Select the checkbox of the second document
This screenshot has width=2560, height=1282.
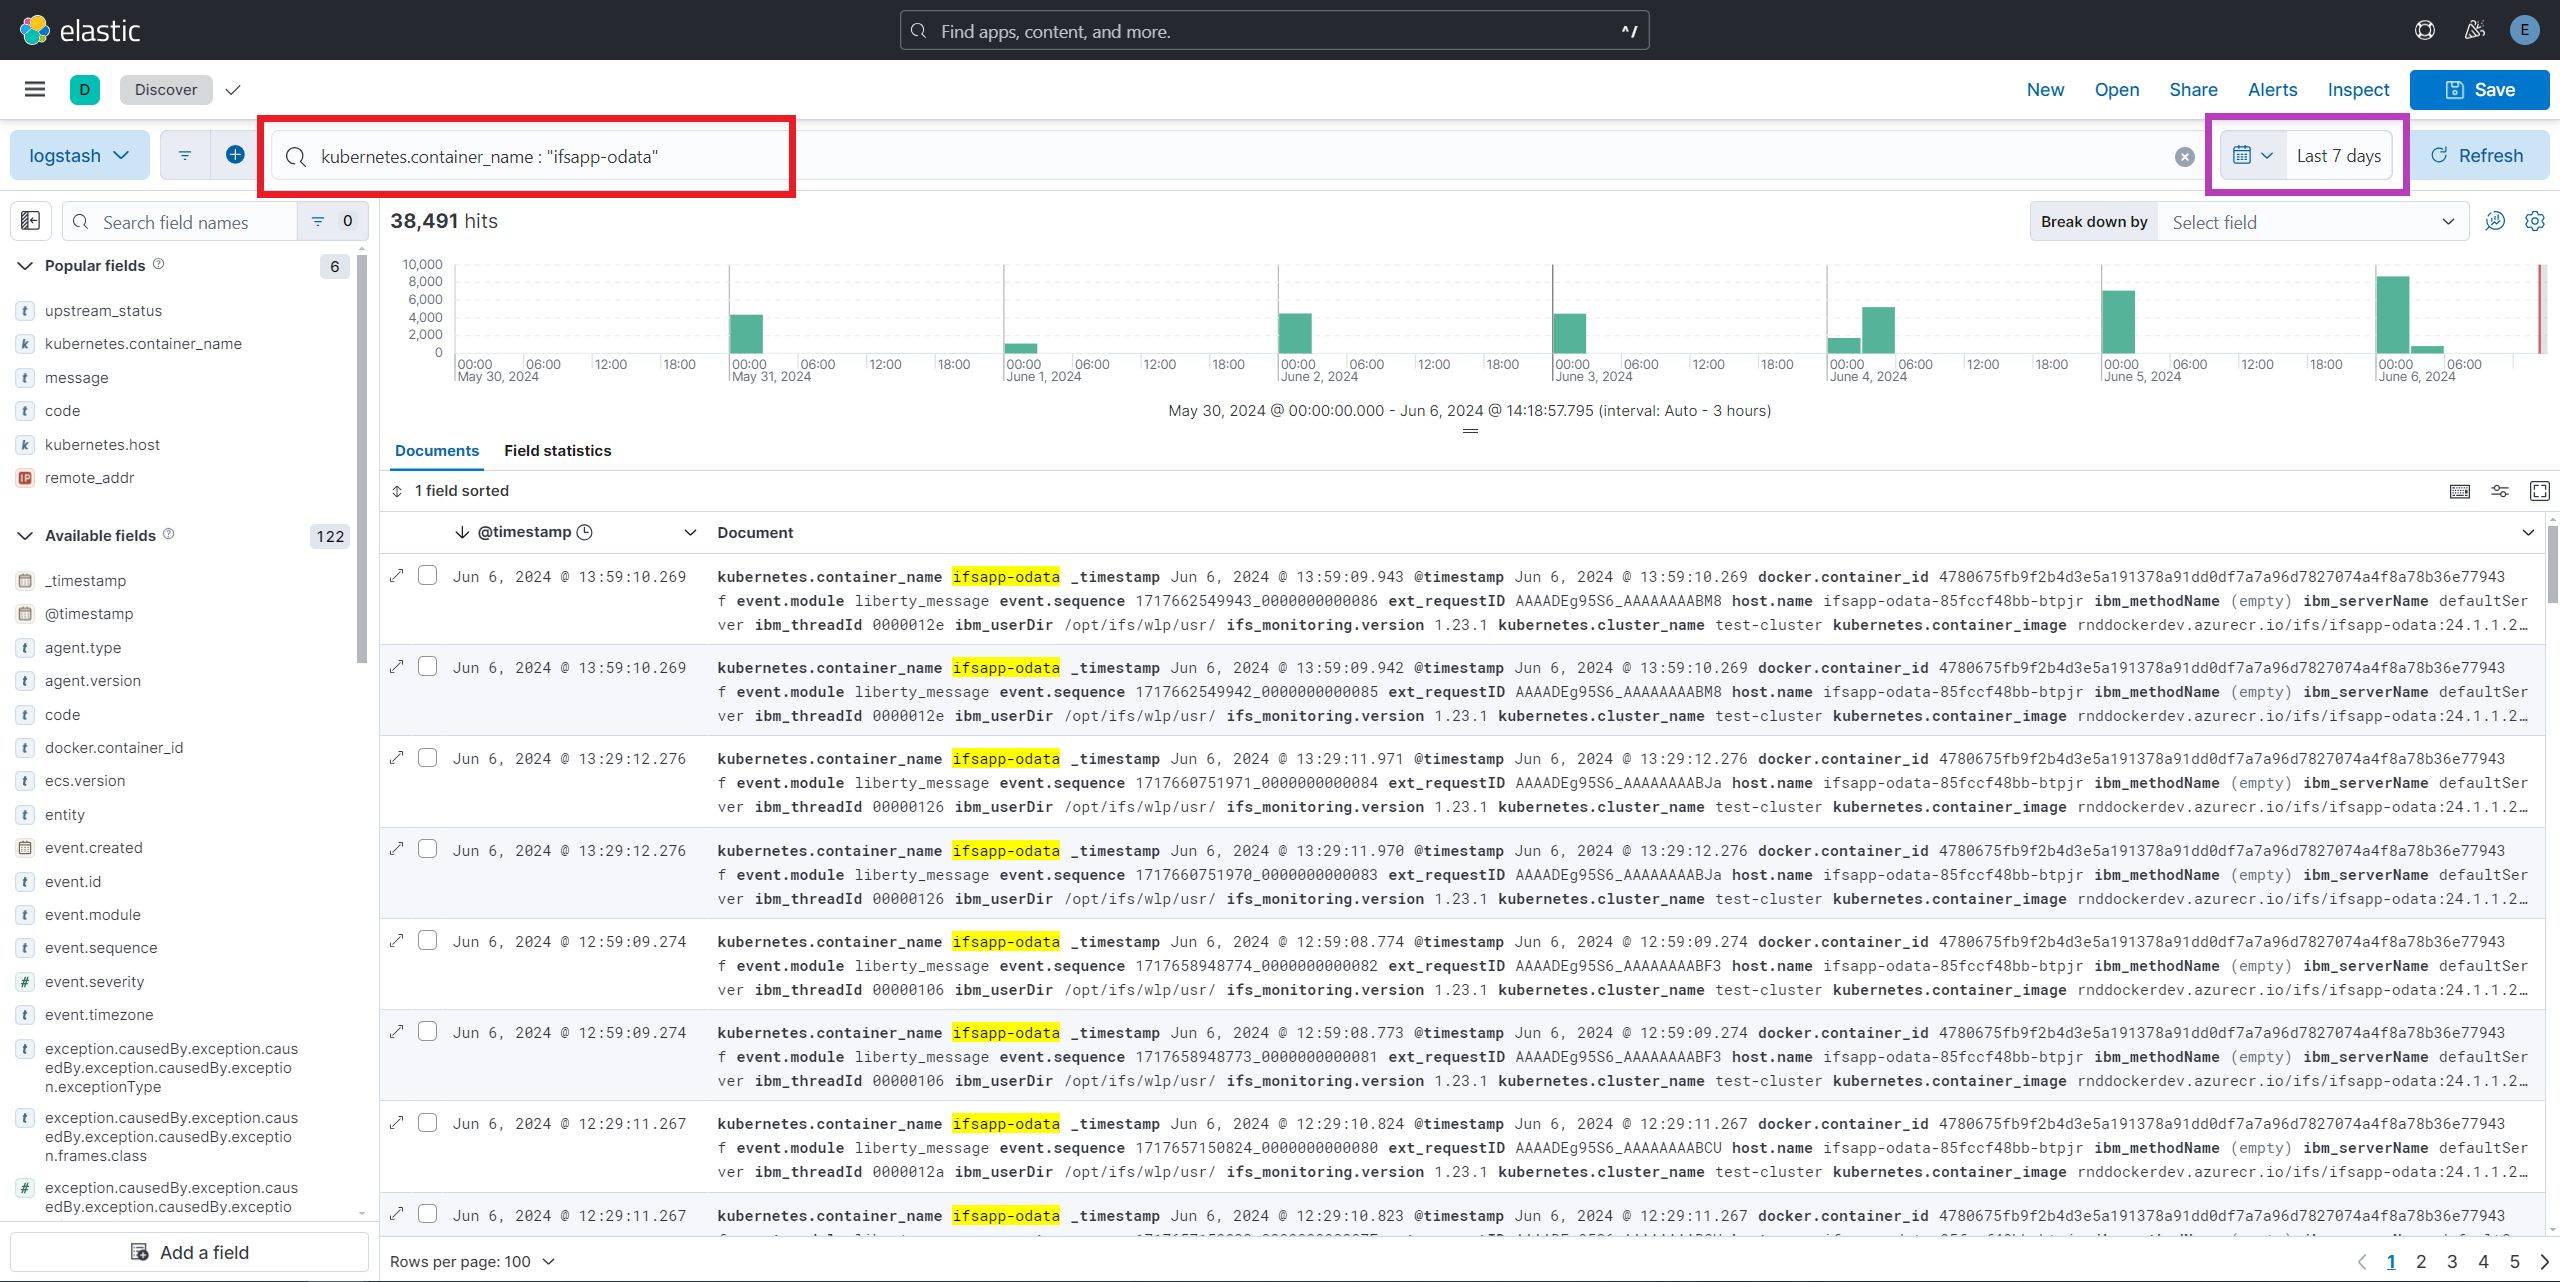pyautogui.click(x=428, y=666)
